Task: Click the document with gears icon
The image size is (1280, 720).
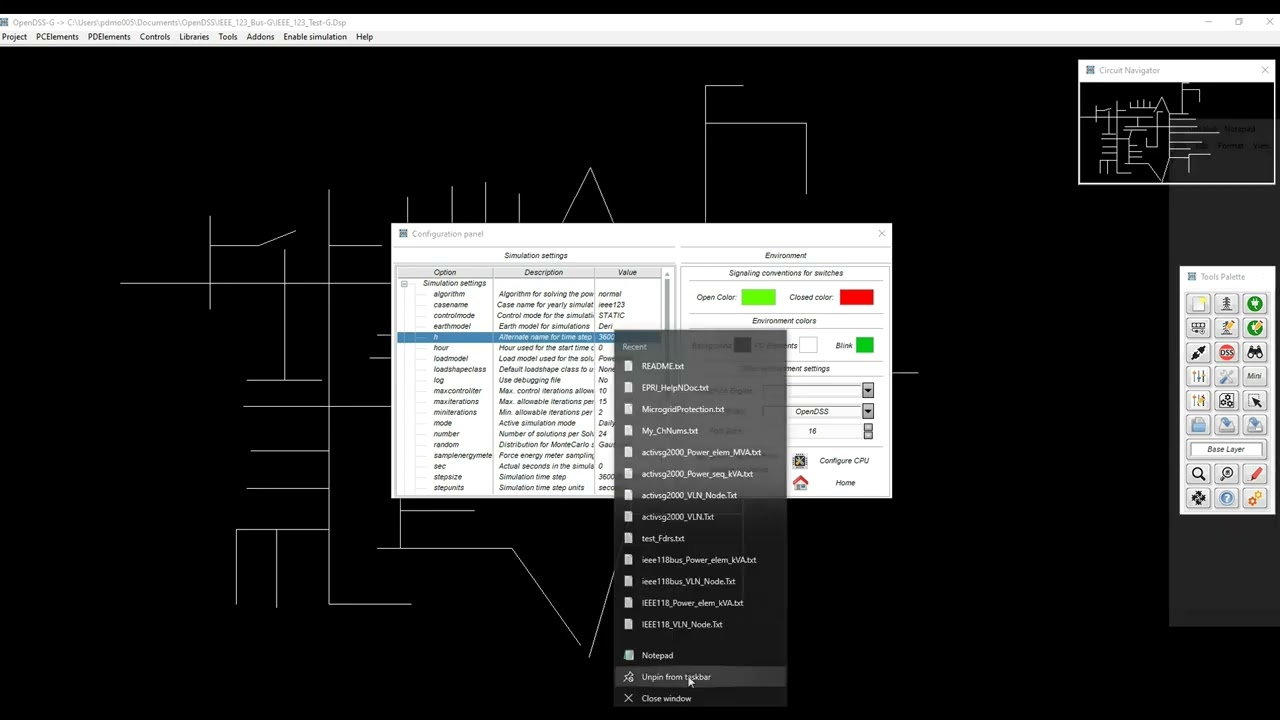Action: (x=1226, y=401)
